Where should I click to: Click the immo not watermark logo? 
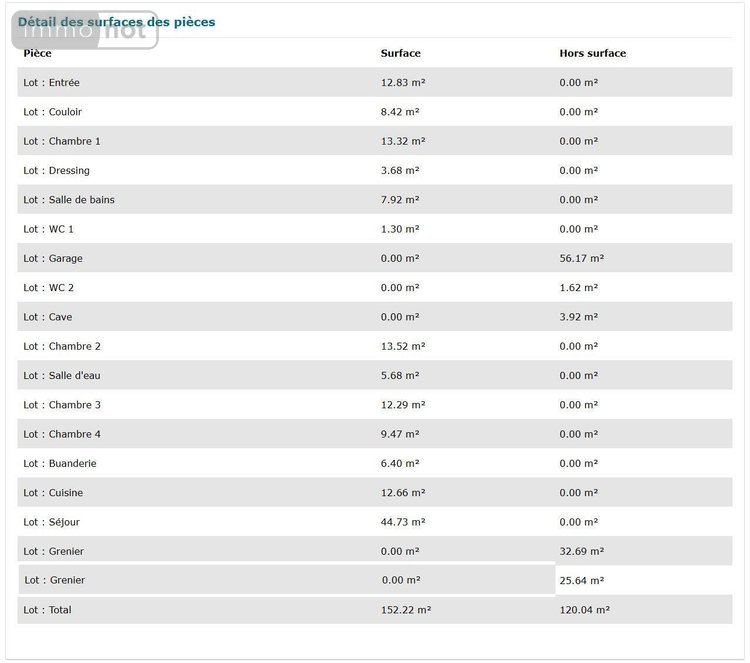85,31
